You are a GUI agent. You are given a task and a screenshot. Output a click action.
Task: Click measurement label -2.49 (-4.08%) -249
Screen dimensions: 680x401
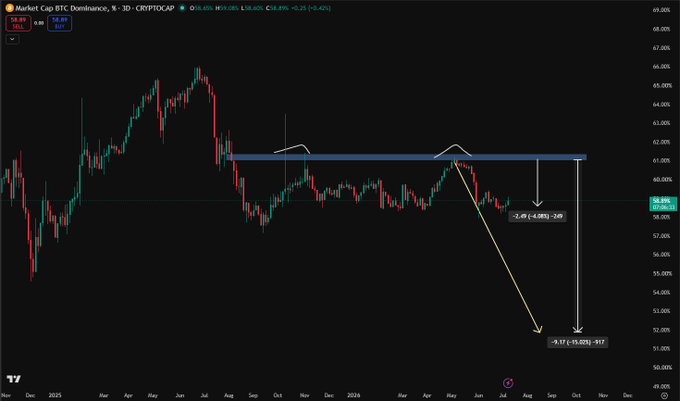point(537,216)
